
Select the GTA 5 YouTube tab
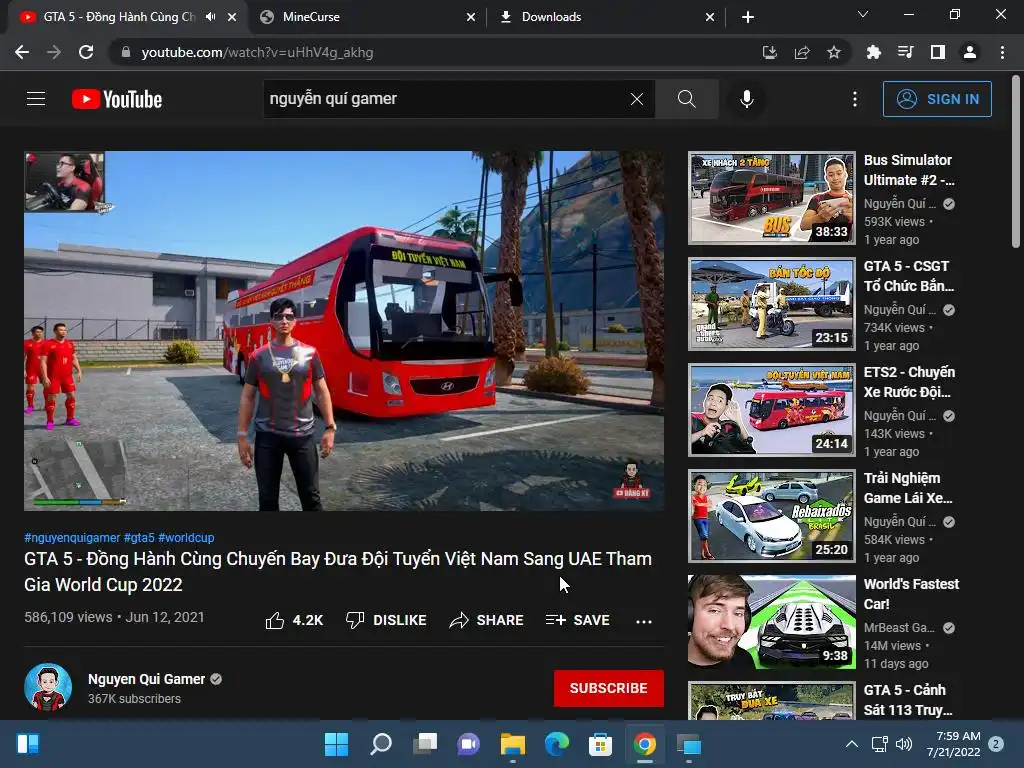(x=119, y=17)
